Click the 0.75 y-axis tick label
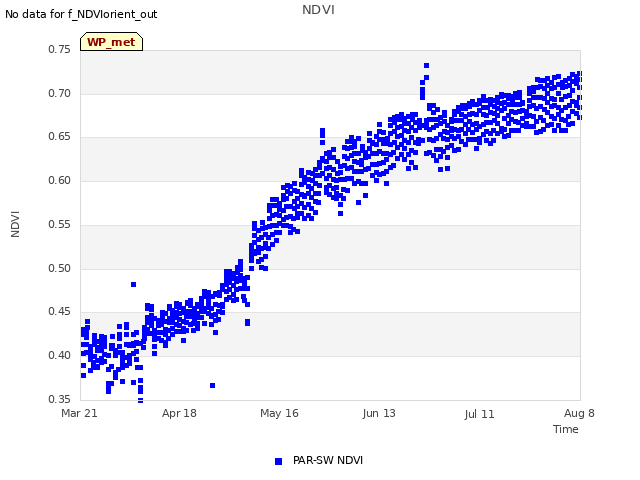Viewport: 640px width, 480px height. [x=60, y=49]
